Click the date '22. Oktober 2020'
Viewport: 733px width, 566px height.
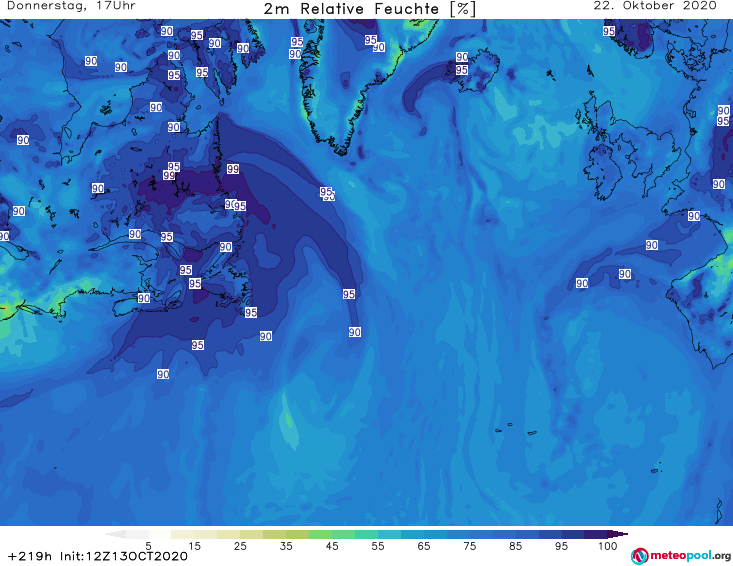(655, 6)
